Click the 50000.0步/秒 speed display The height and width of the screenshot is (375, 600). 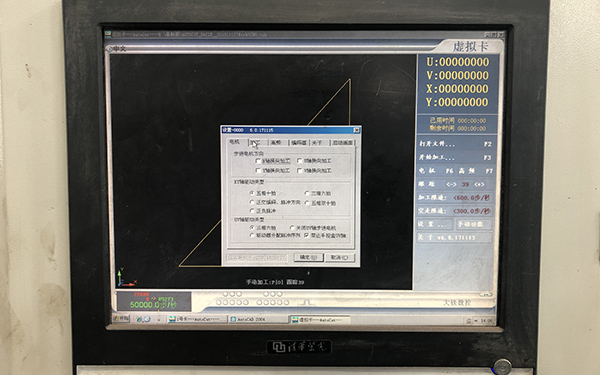[153, 305]
